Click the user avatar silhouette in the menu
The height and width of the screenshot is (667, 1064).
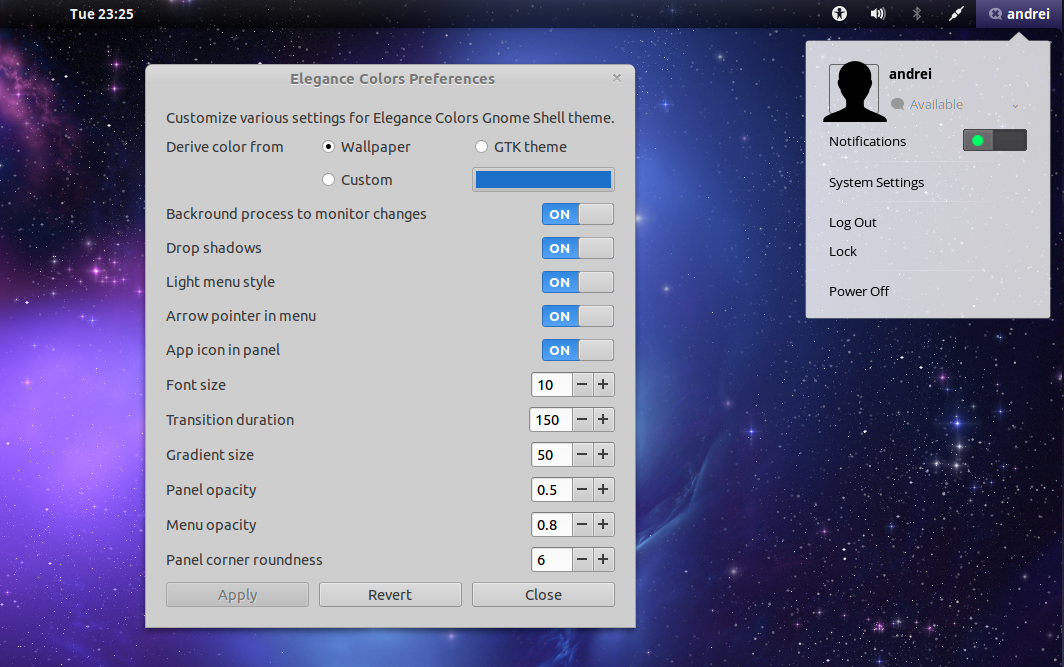coord(854,90)
